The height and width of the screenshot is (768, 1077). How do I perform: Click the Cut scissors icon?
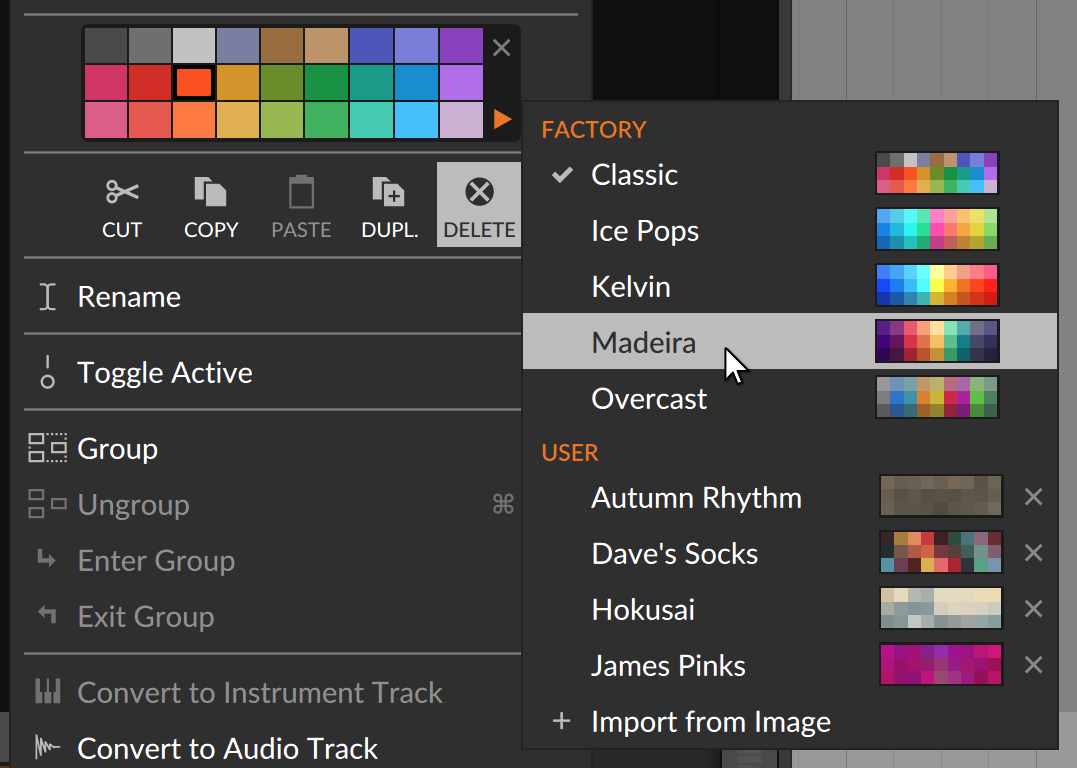click(121, 191)
